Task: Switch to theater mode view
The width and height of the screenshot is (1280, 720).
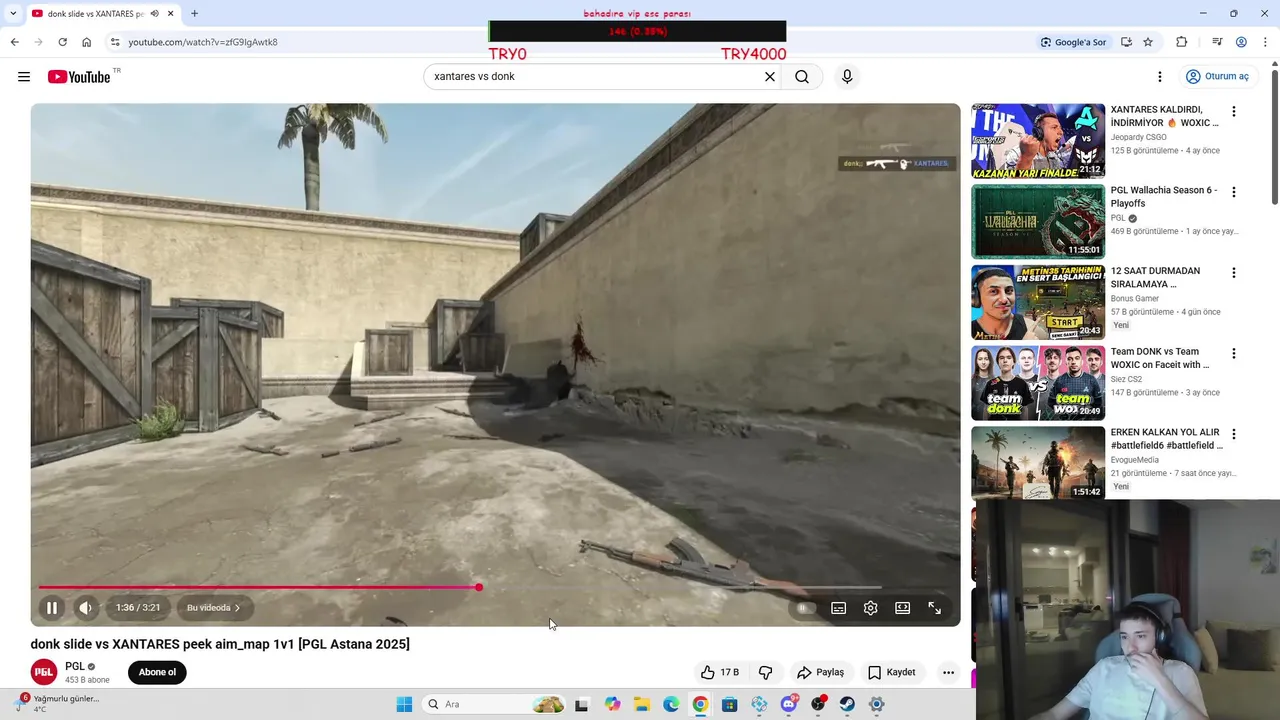Action: tap(903, 608)
